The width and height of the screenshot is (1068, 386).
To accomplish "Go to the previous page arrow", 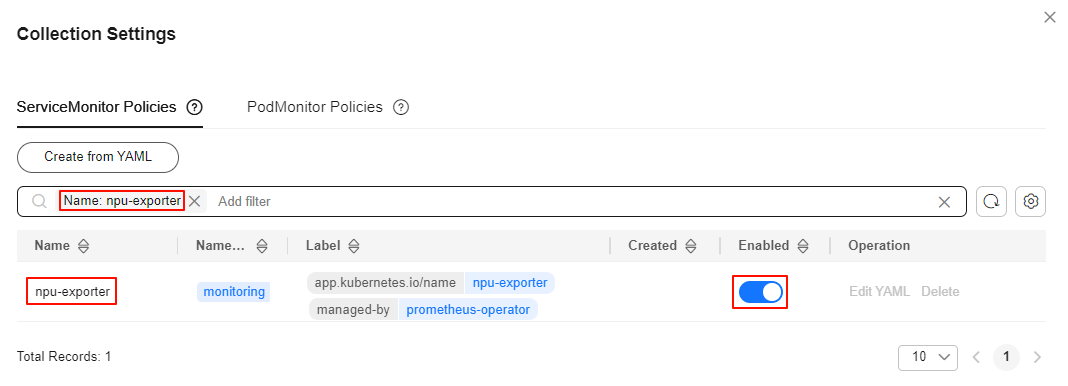I will pos(976,357).
